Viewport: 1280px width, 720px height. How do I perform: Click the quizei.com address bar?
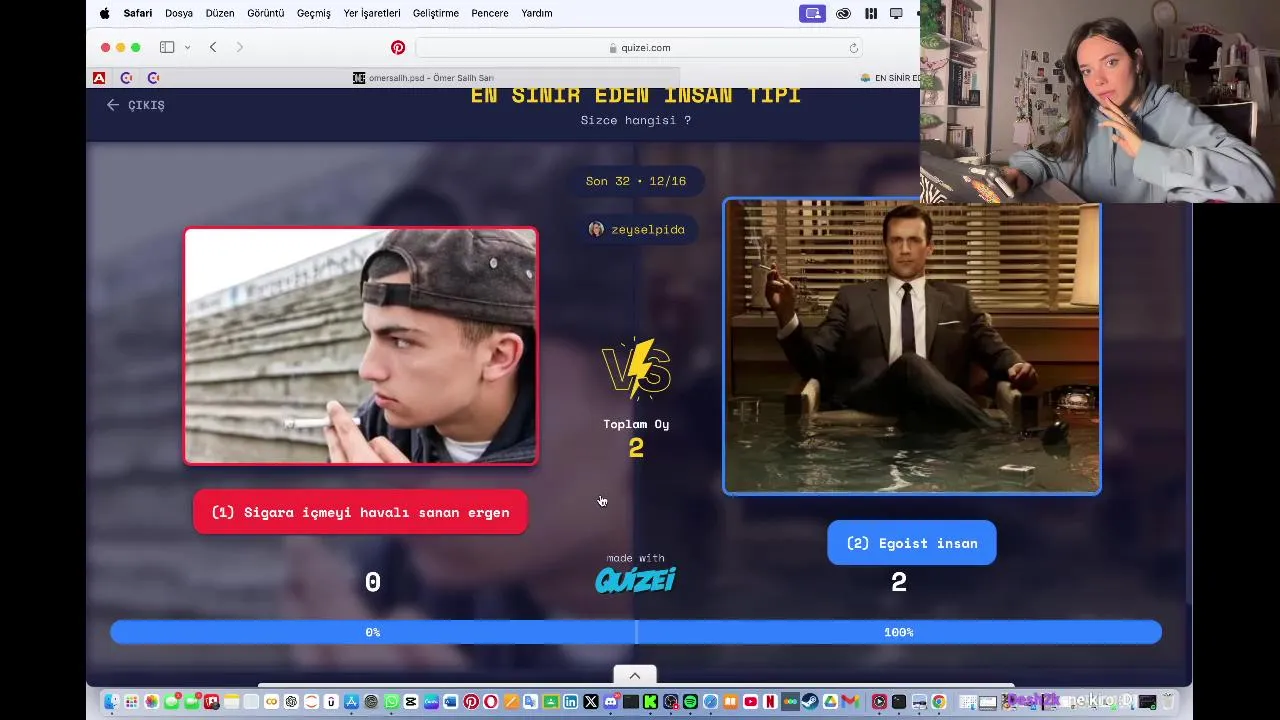tap(639, 47)
